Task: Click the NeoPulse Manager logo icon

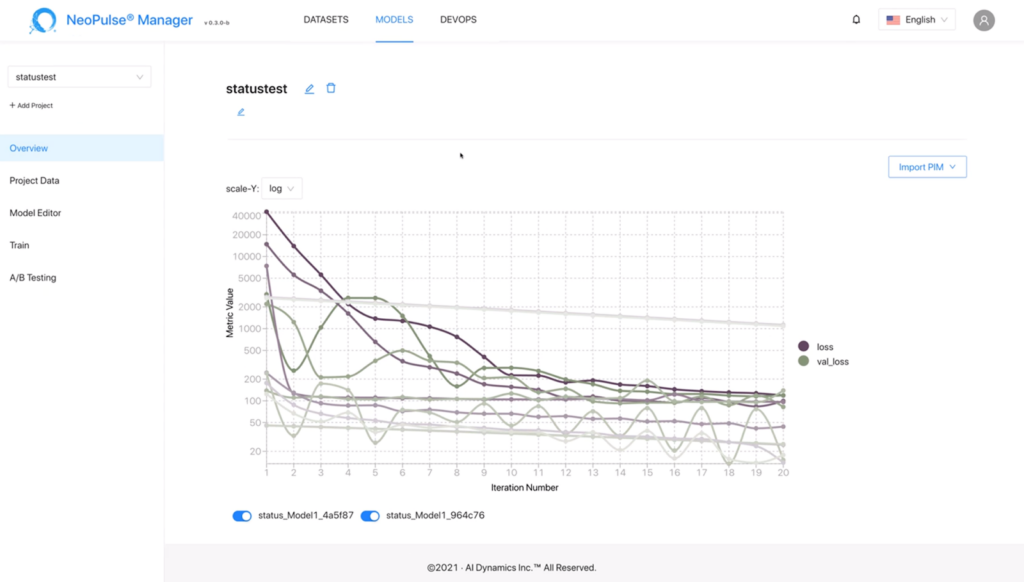Action: tap(43, 20)
